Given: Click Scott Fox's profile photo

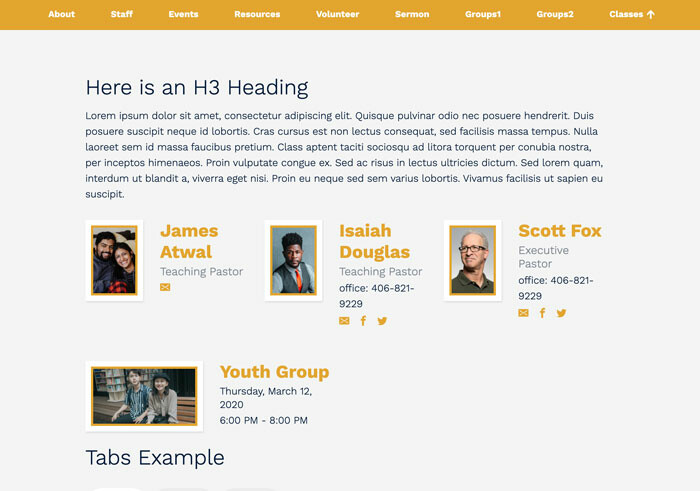Looking at the screenshot, I should pyautogui.click(x=472, y=260).
